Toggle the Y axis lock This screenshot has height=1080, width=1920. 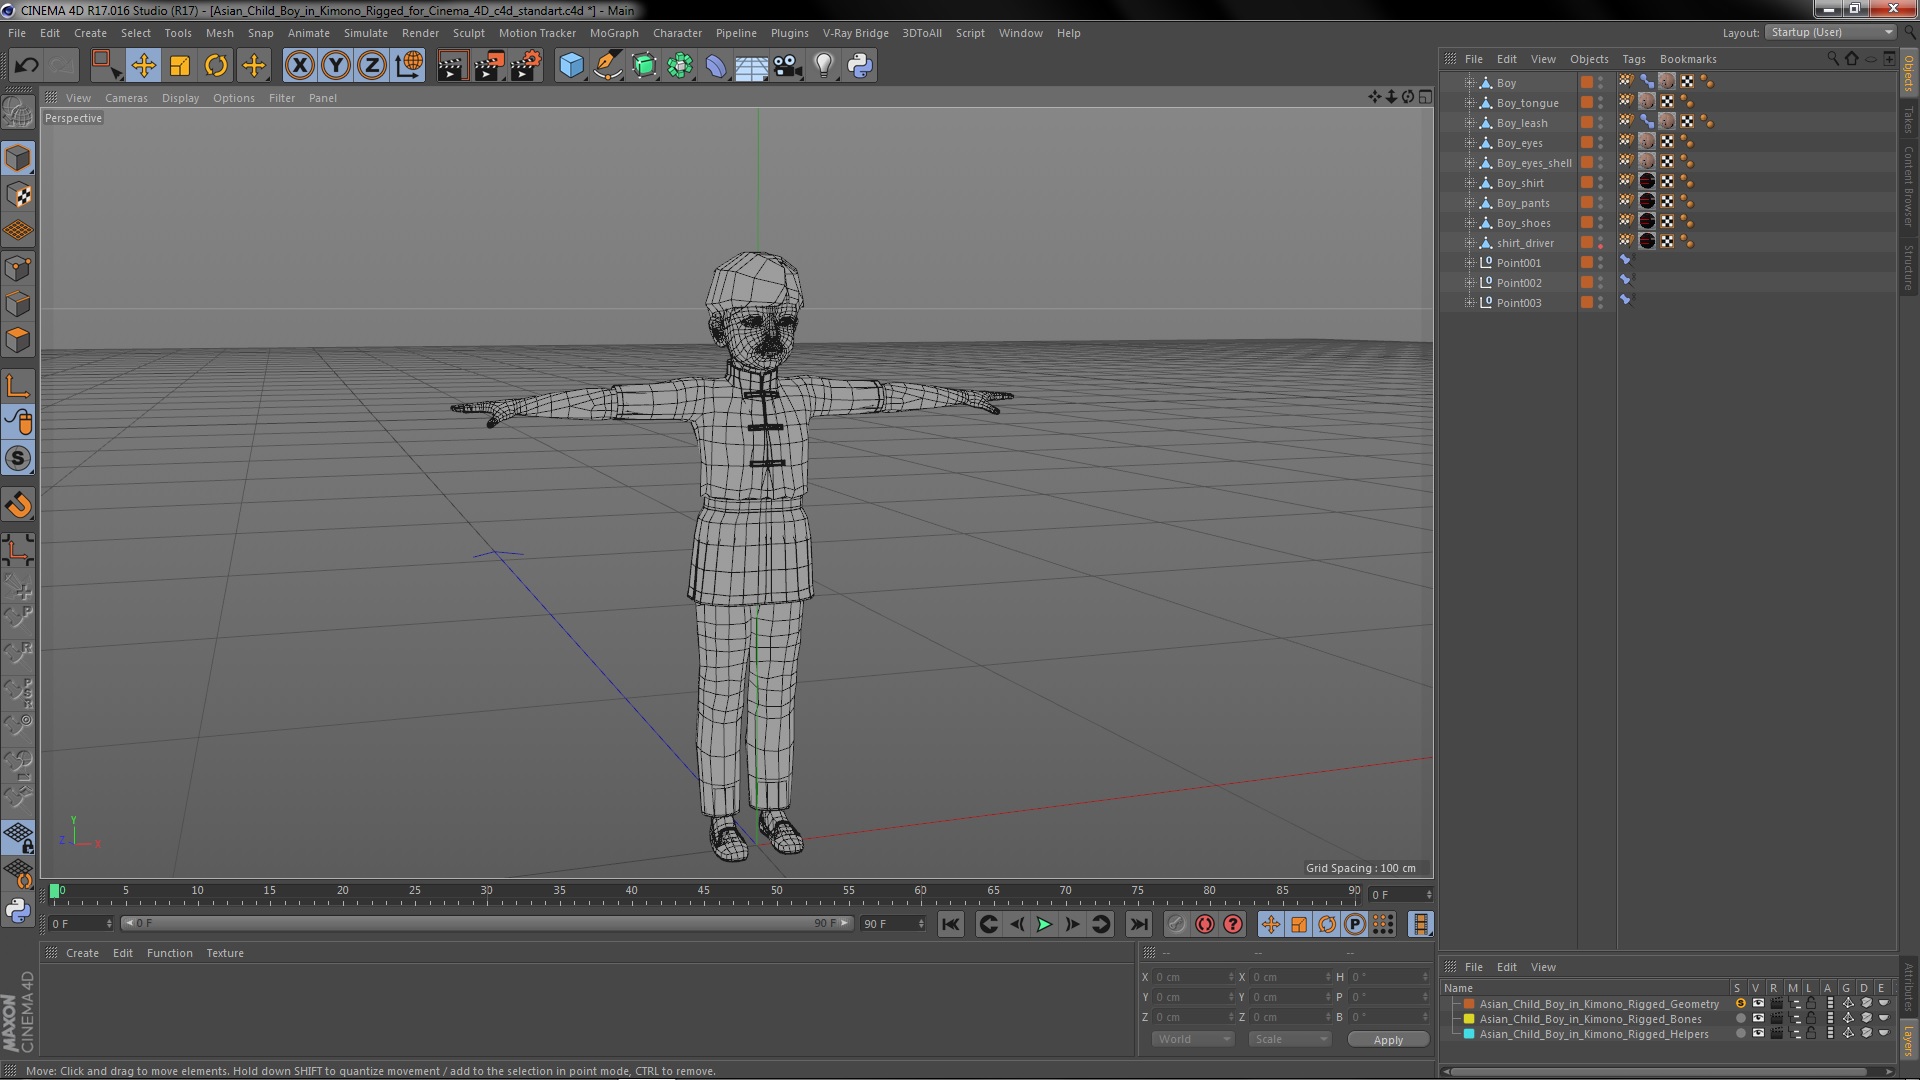click(336, 66)
